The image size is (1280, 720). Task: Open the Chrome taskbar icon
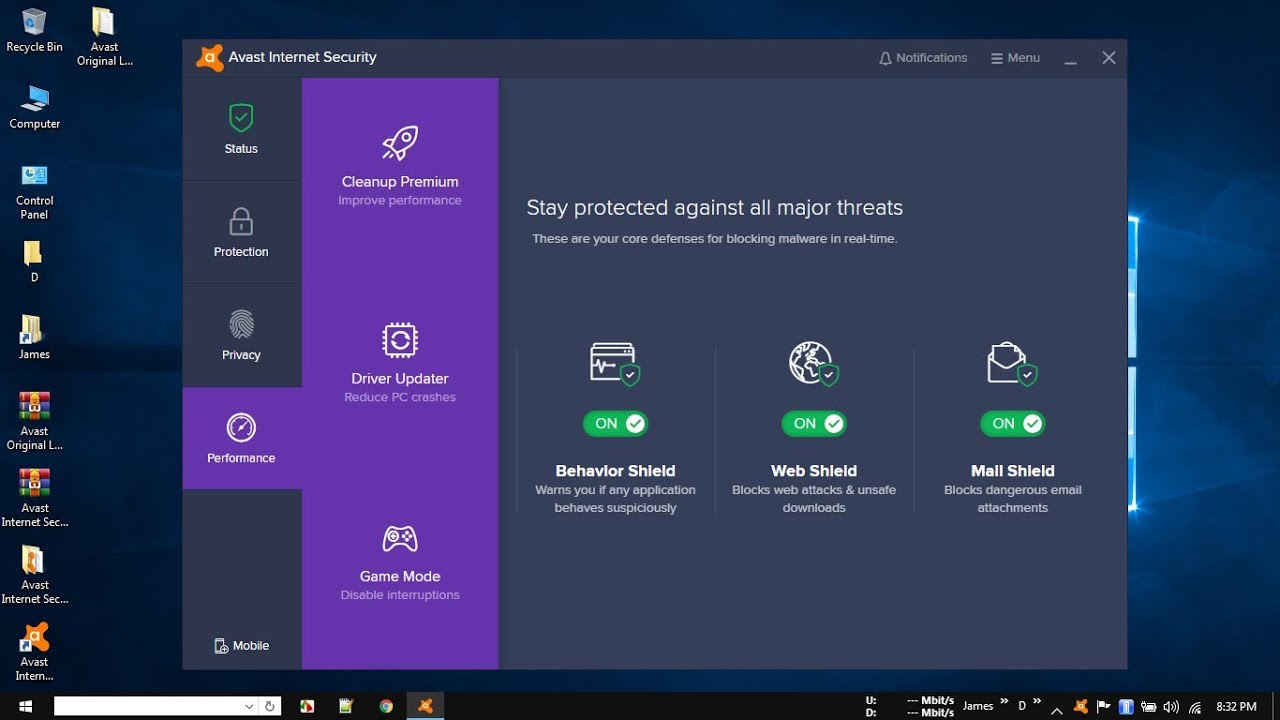pyautogui.click(x=386, y=706)
